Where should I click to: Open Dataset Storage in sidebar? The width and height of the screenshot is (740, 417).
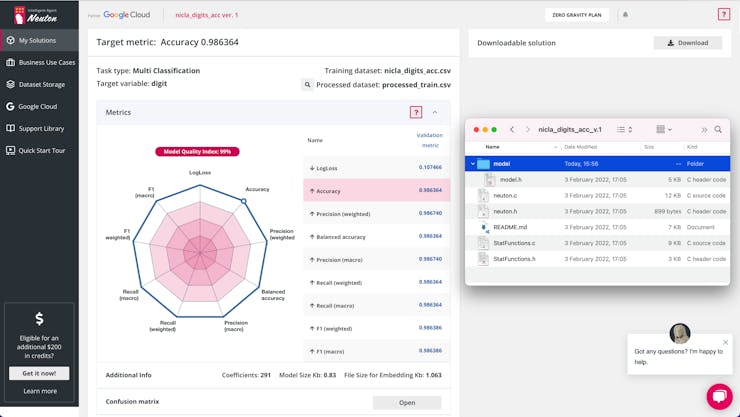click(40, 84)
